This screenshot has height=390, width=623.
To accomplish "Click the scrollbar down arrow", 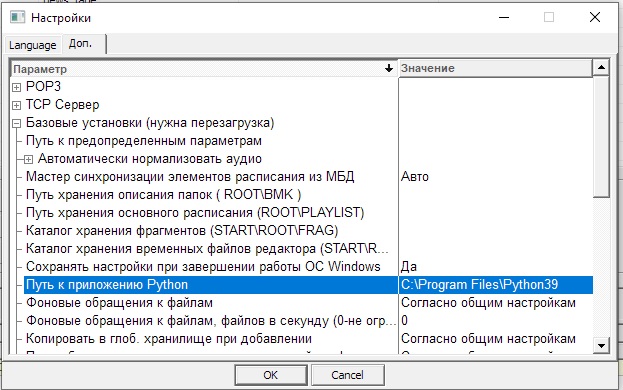I will [601, 346].
